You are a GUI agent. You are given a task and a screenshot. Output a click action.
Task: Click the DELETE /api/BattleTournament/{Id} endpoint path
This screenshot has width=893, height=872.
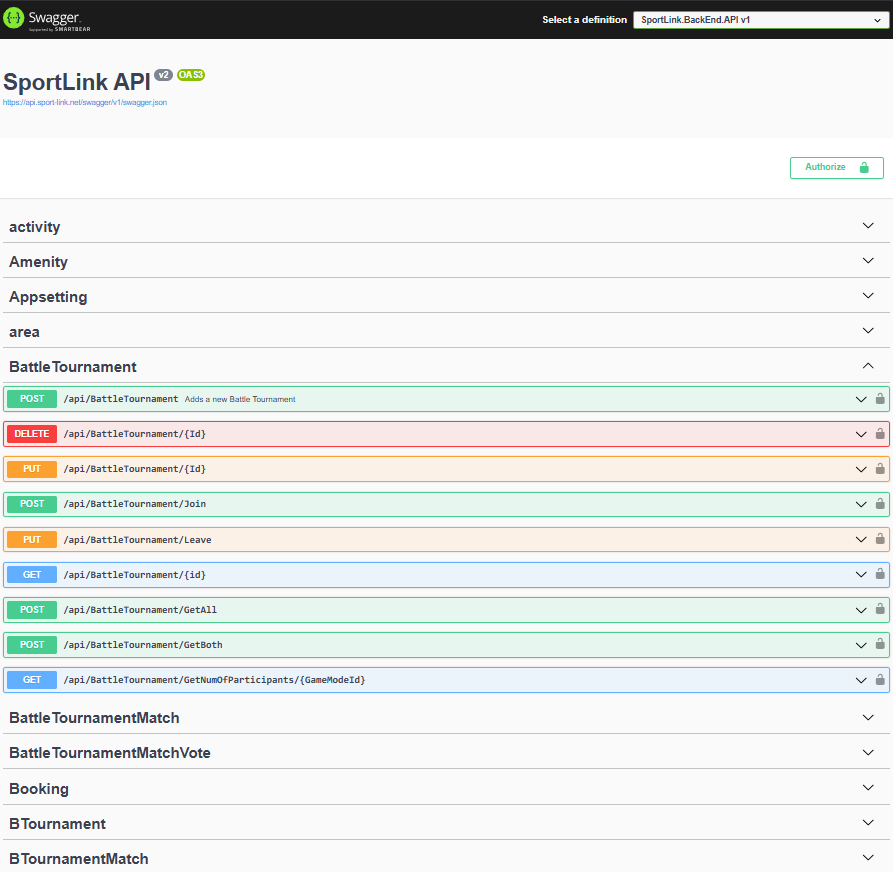point(135,434)
